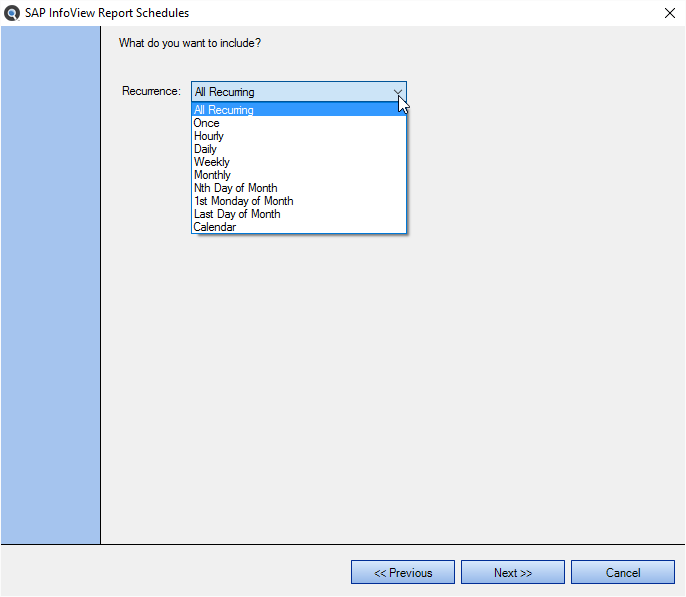This screenshot has height=597, width=686.
Task: Choose the Weekly recurrence entry
Action: (x=299, y=162)
